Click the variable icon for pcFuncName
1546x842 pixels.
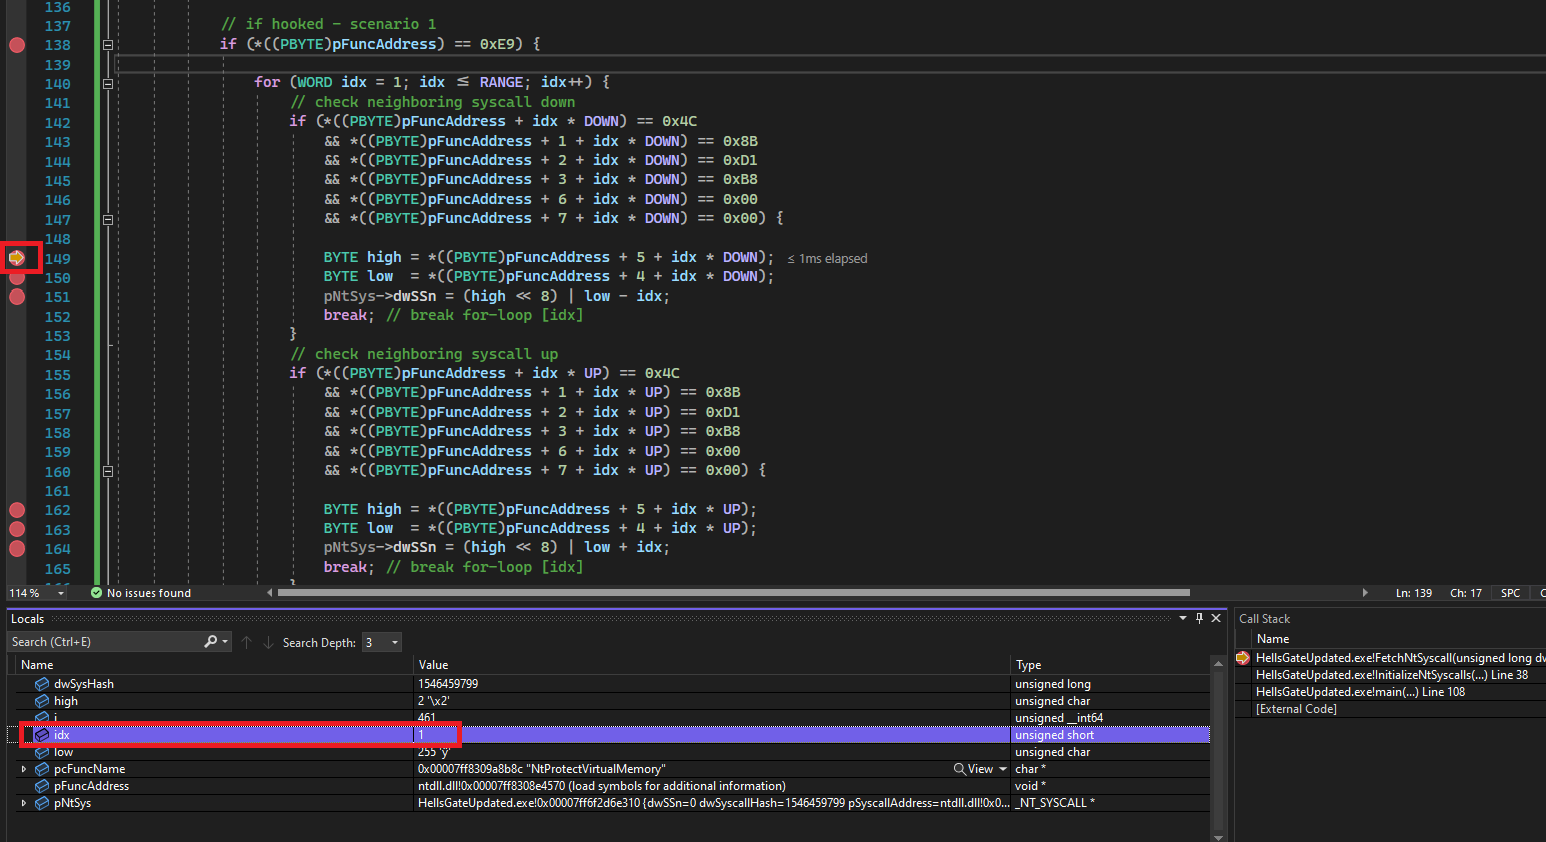(x=42, y=769)
